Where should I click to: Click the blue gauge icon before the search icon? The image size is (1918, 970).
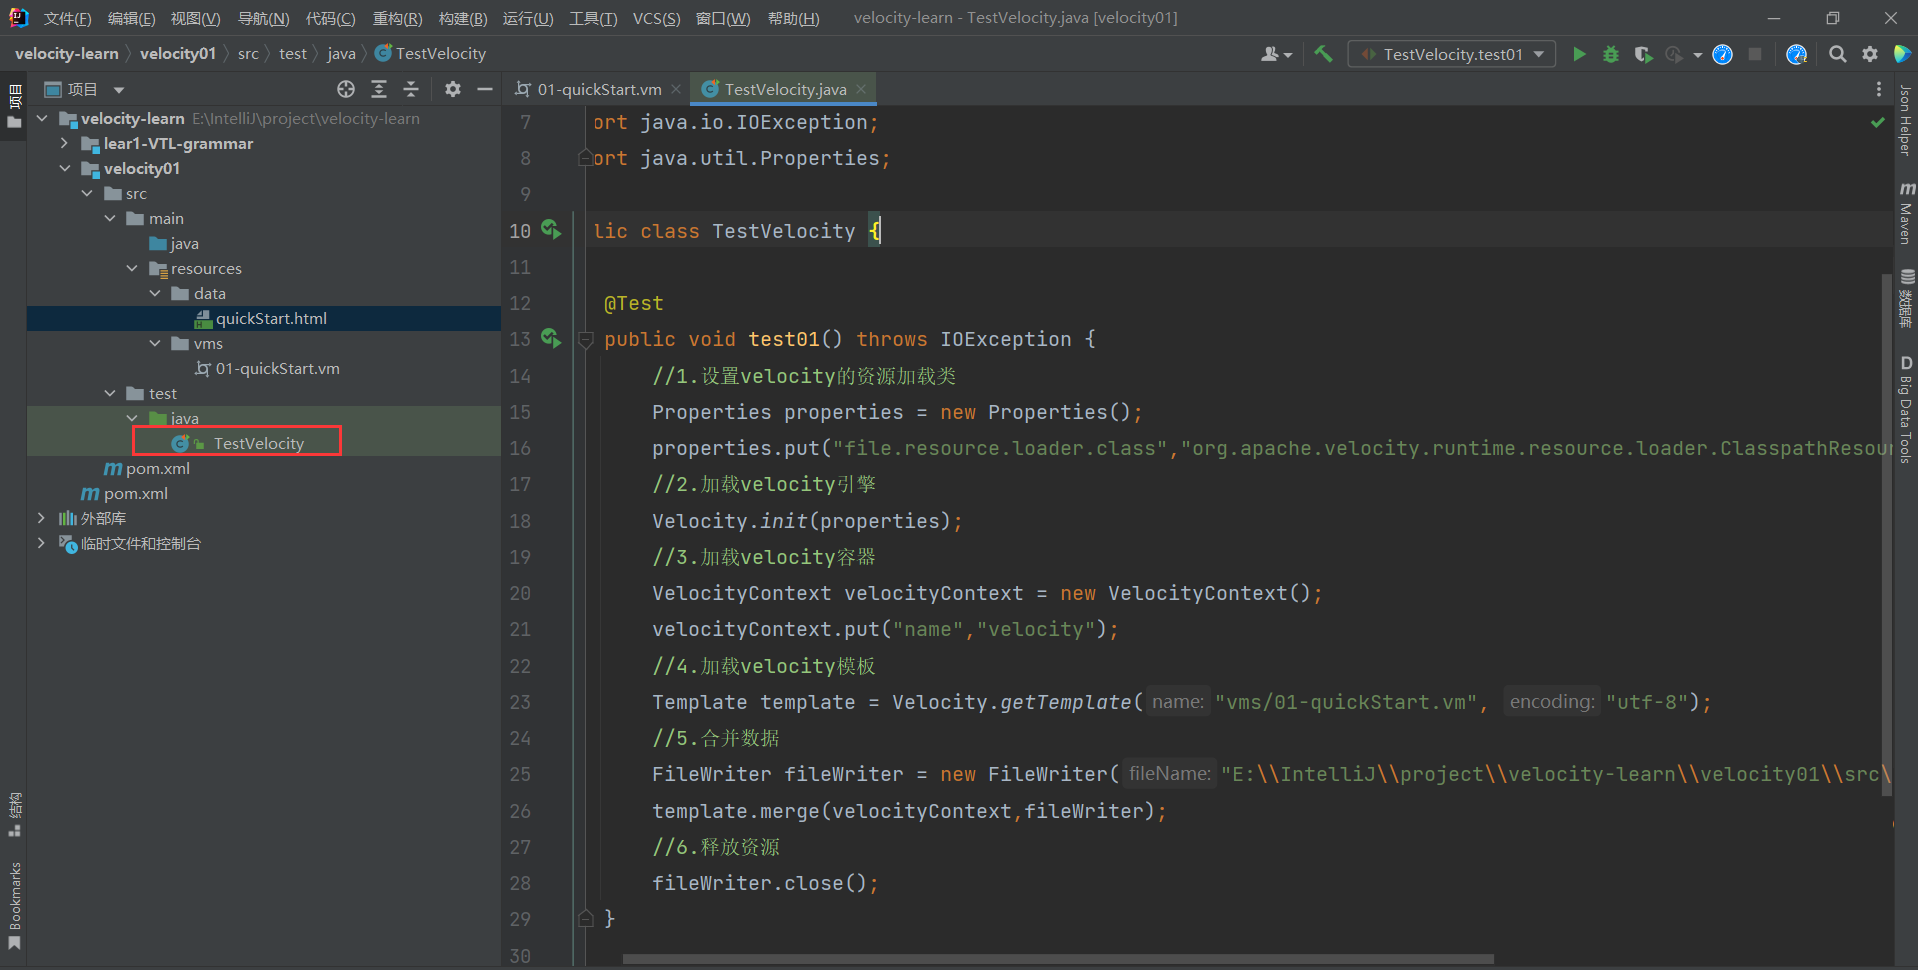click(x=1797, y=54)
